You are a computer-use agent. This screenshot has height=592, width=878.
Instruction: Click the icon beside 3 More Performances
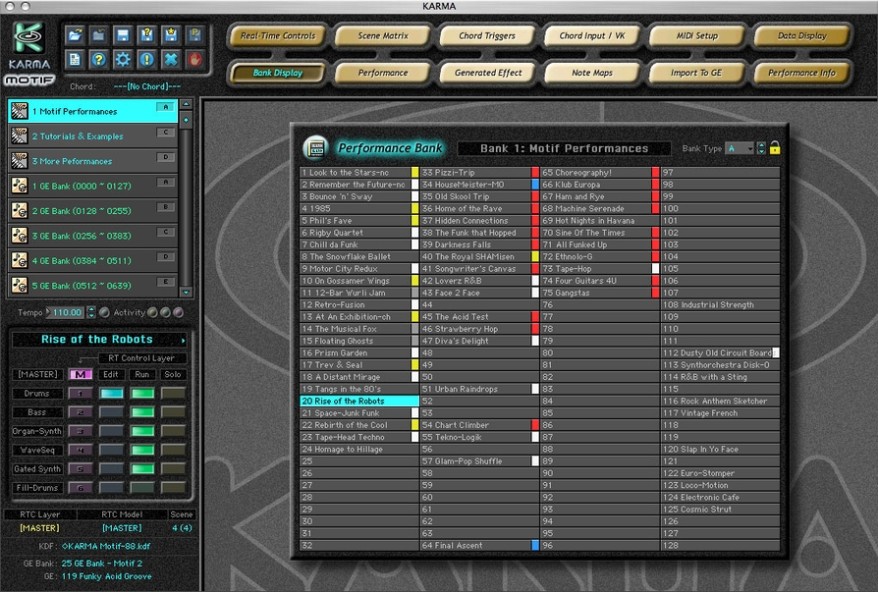pyautogui.click(x=20, y=161)
